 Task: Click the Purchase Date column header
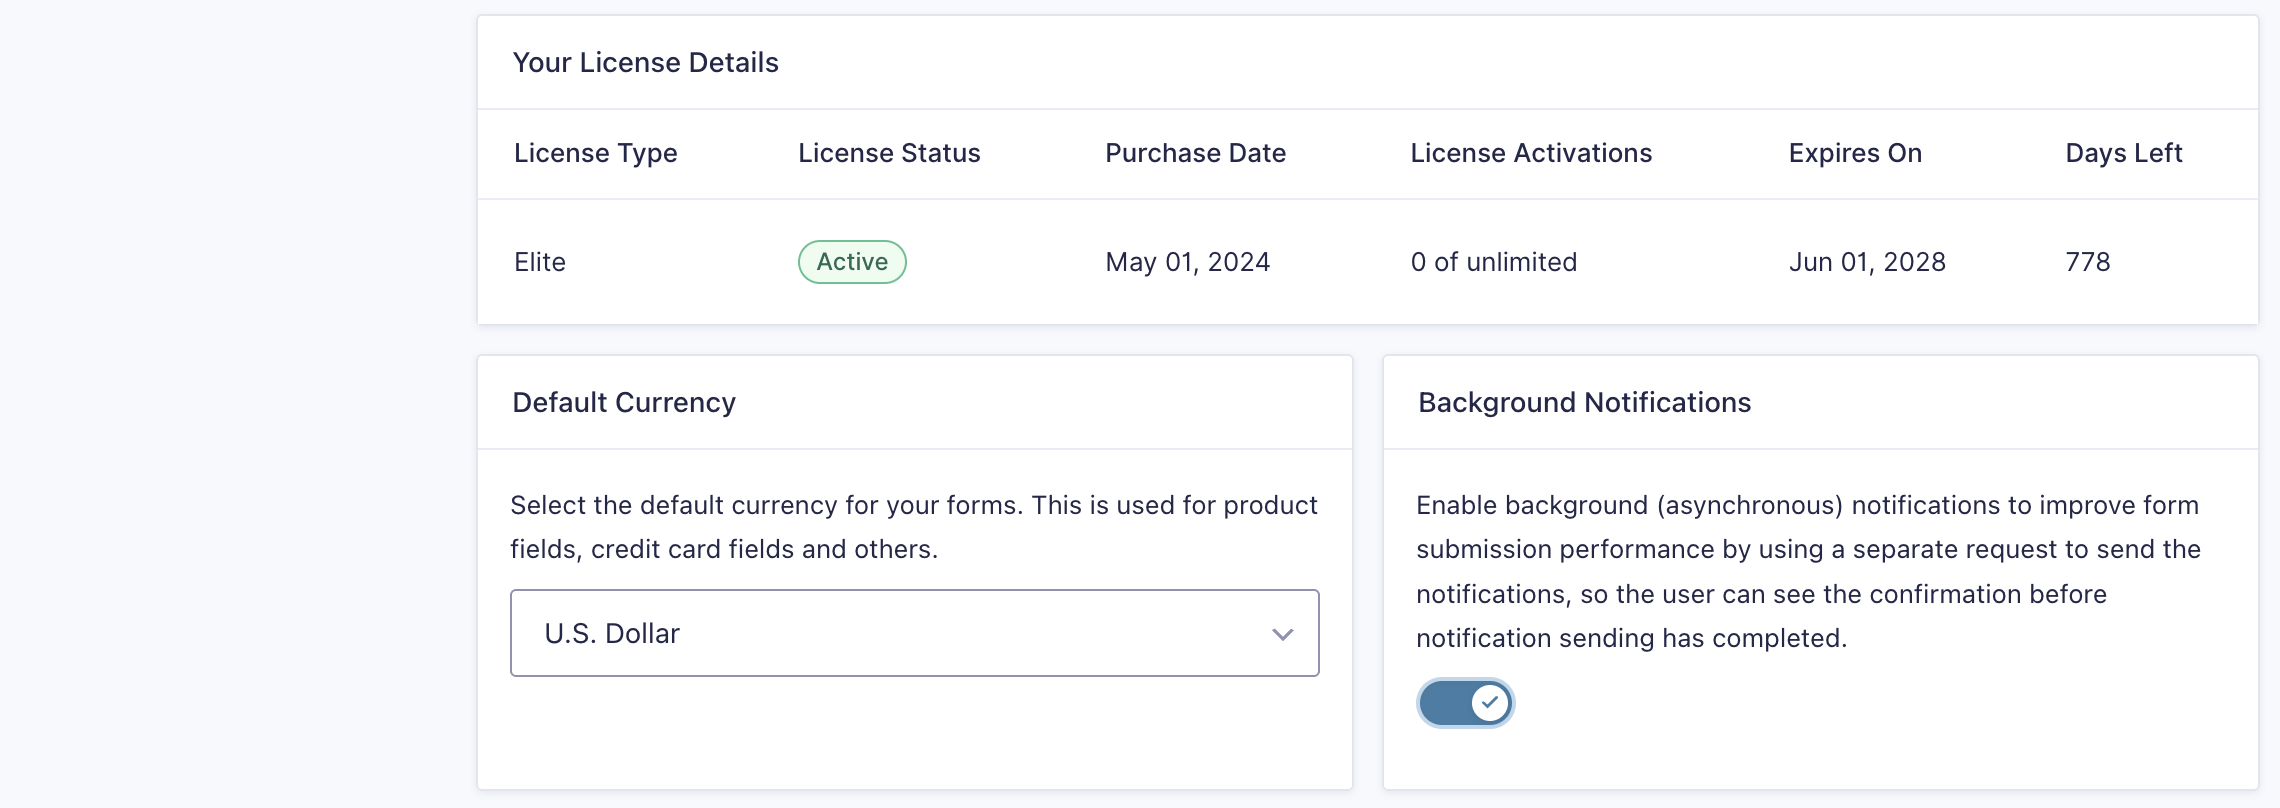click(x=1195, y=153)
